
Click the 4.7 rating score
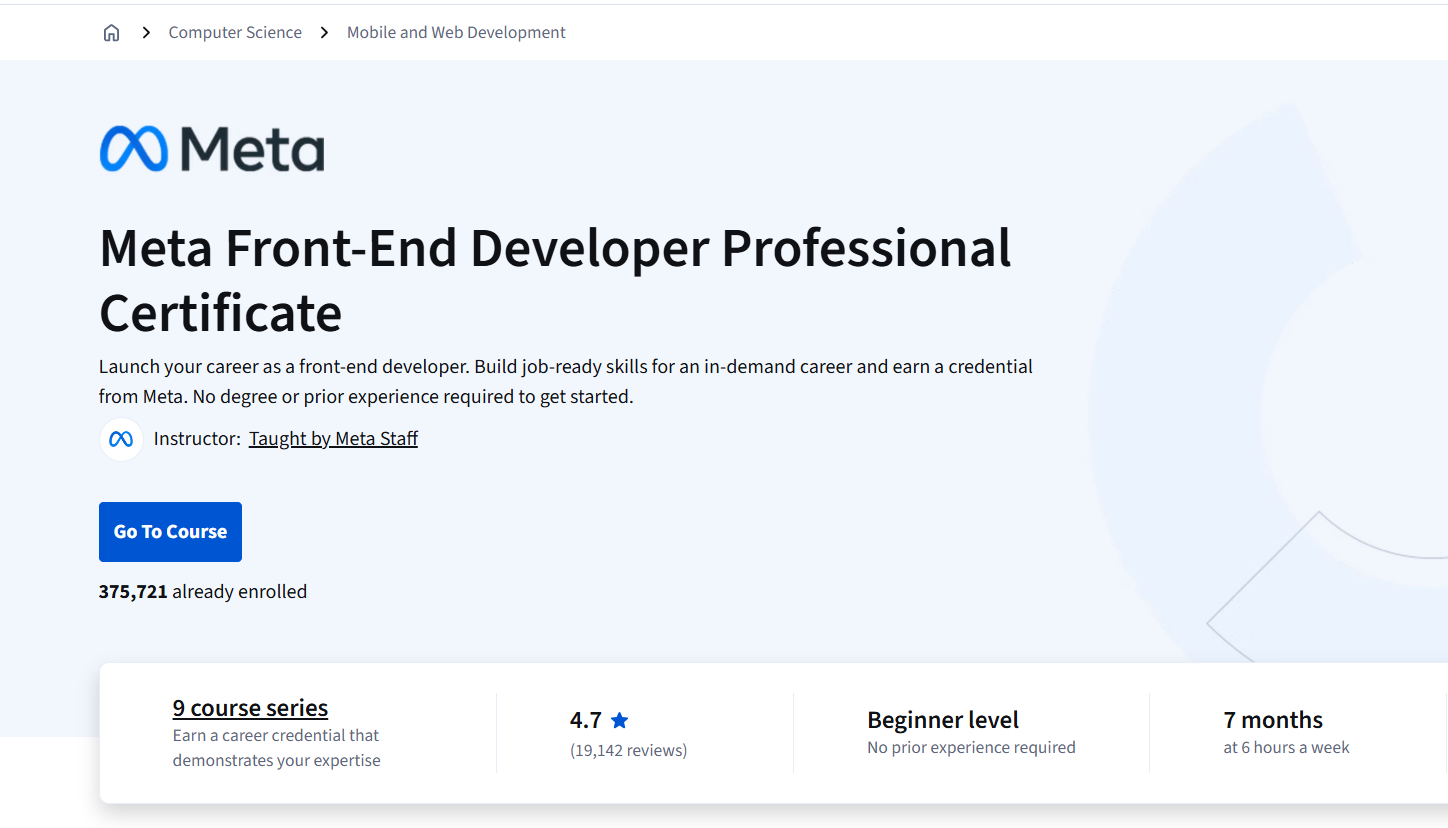pos(585,719)
